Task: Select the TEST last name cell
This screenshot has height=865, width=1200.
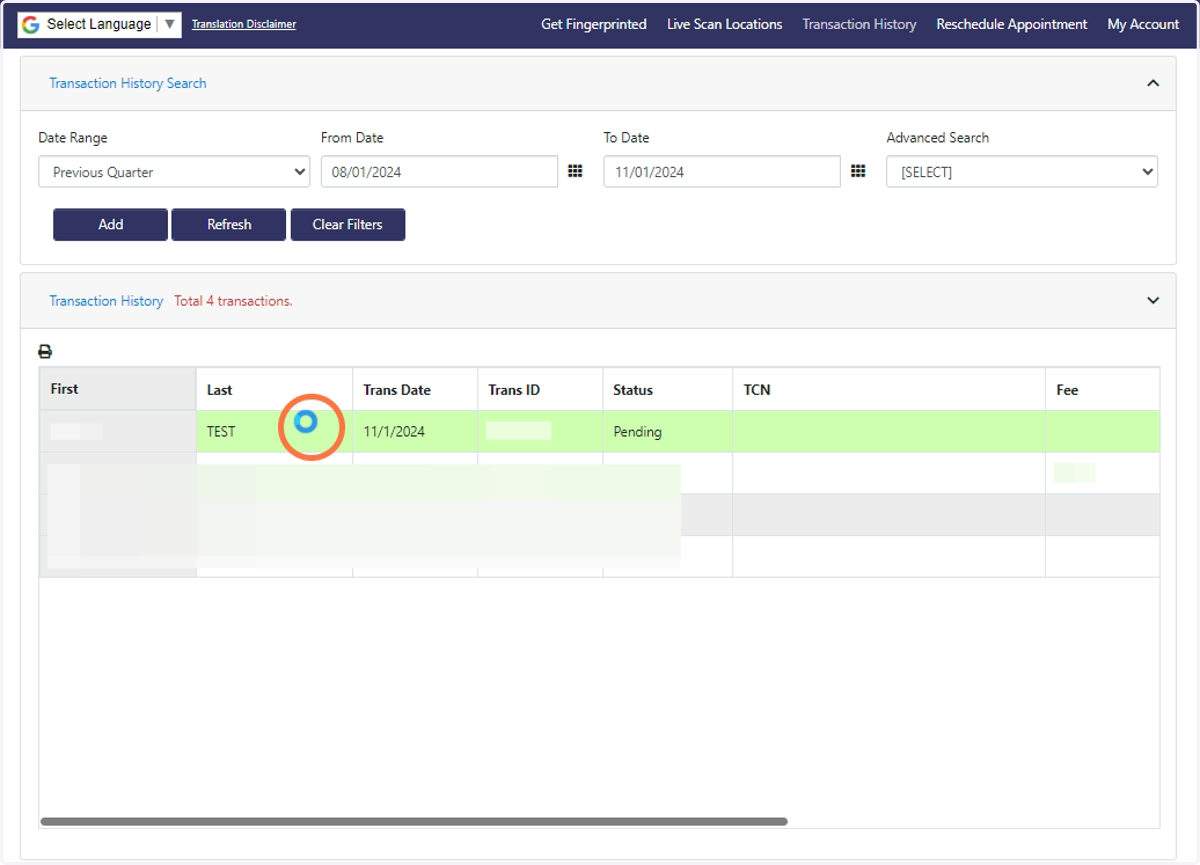Action: 274,432
